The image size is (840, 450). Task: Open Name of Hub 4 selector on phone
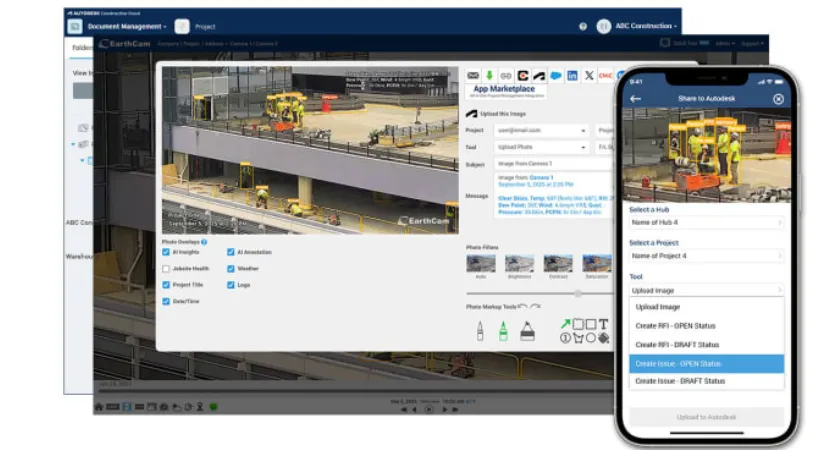(x=707, y=222)
